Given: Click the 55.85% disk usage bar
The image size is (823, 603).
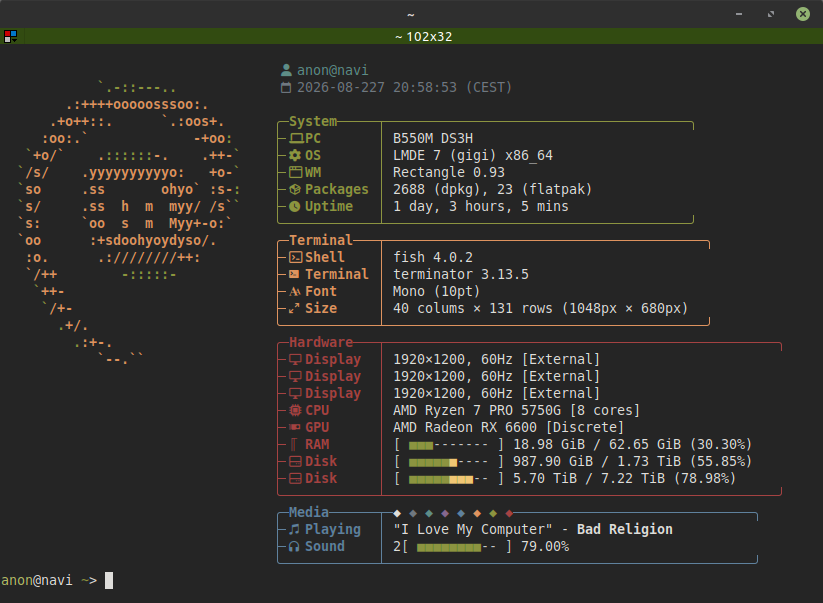Looking at the screenshot, I should click(449, 462).
